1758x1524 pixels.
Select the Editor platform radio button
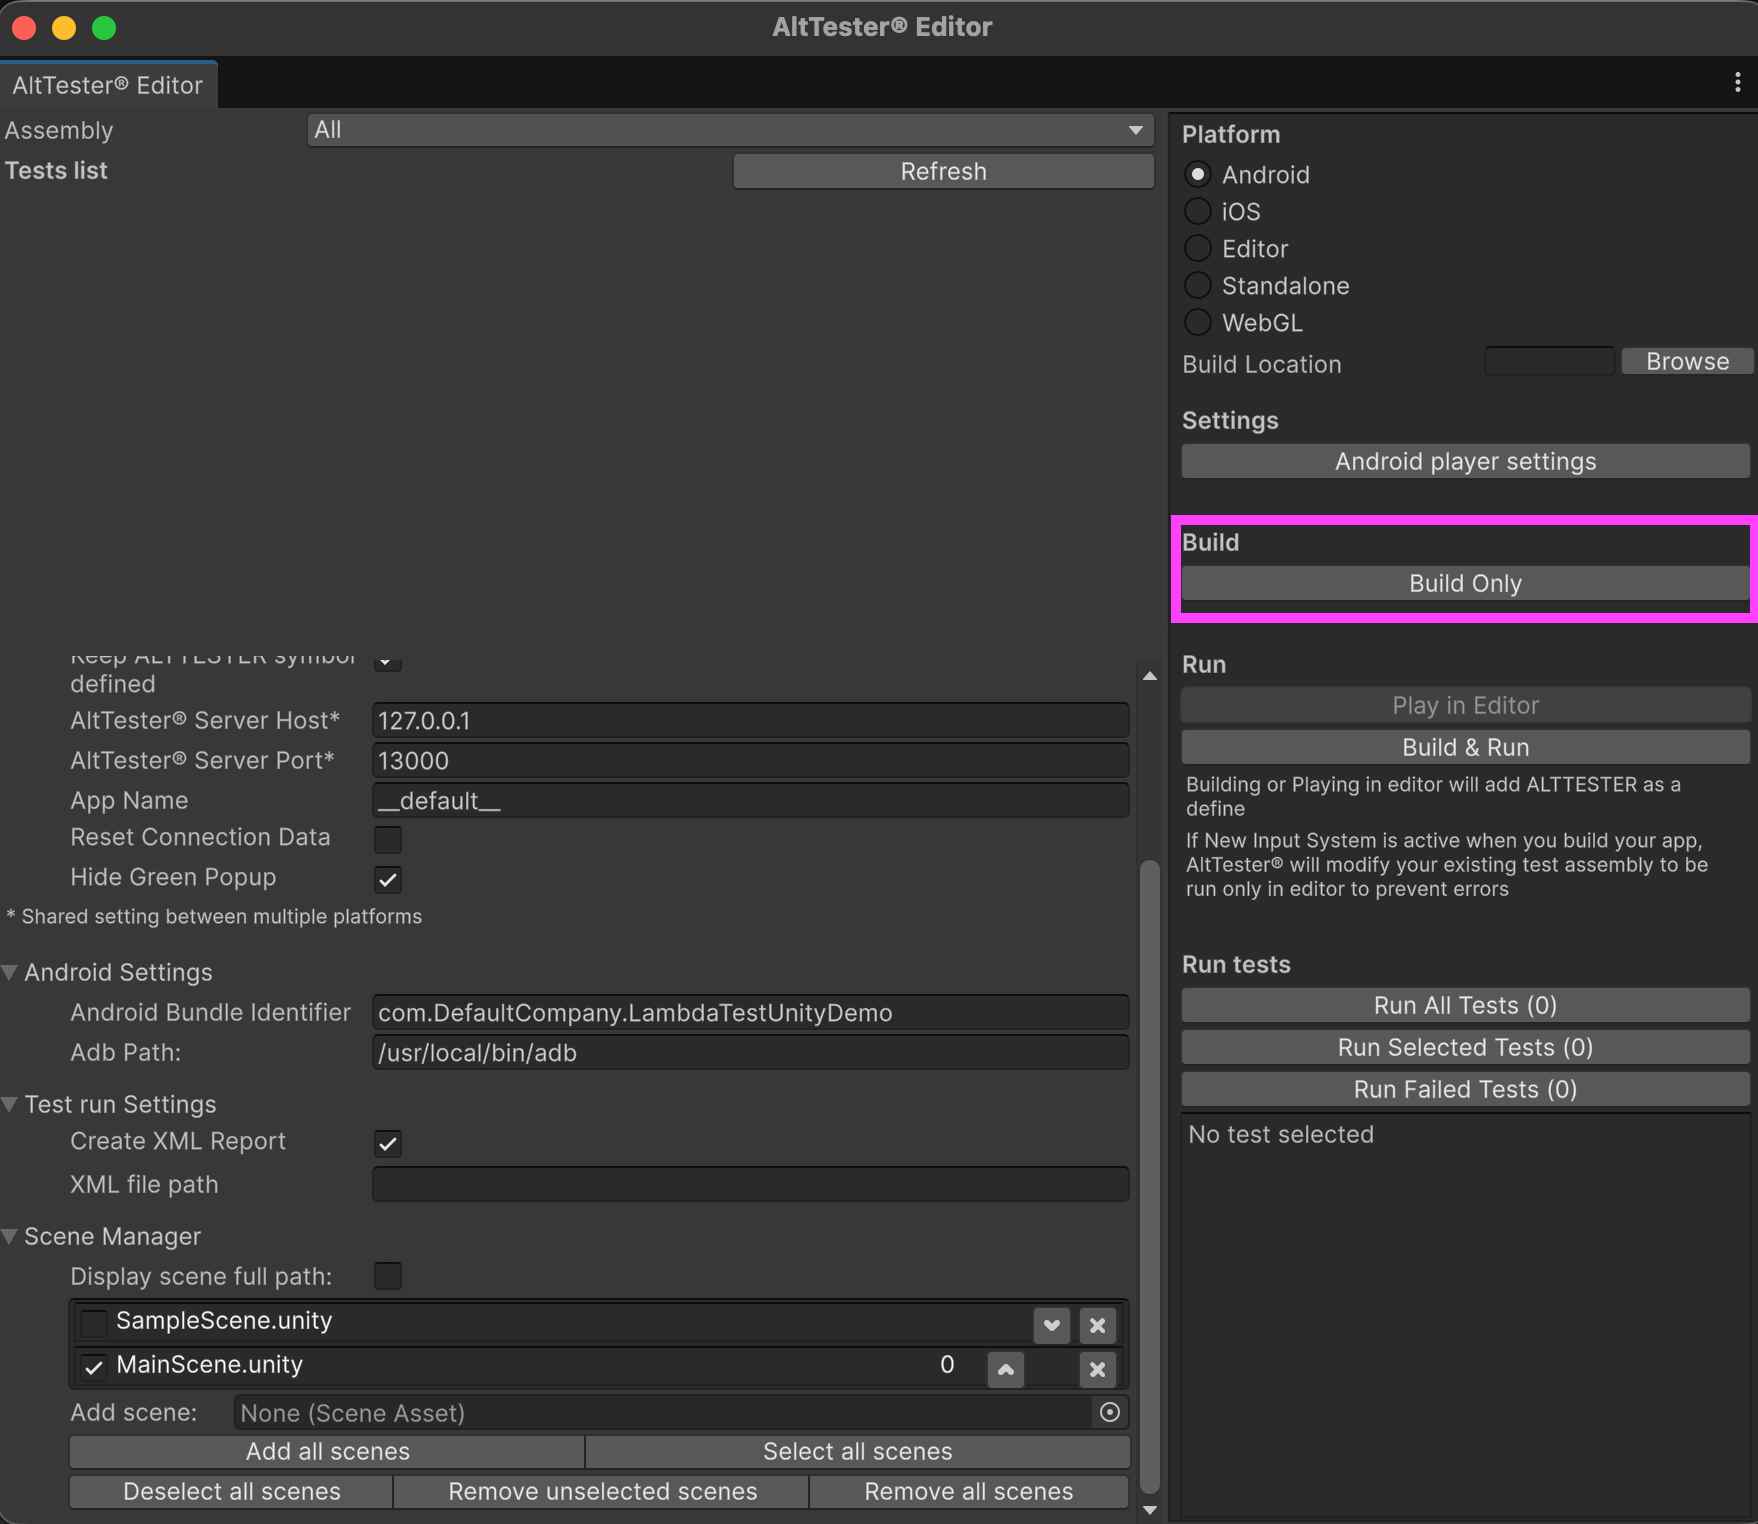pos(1197,248)
